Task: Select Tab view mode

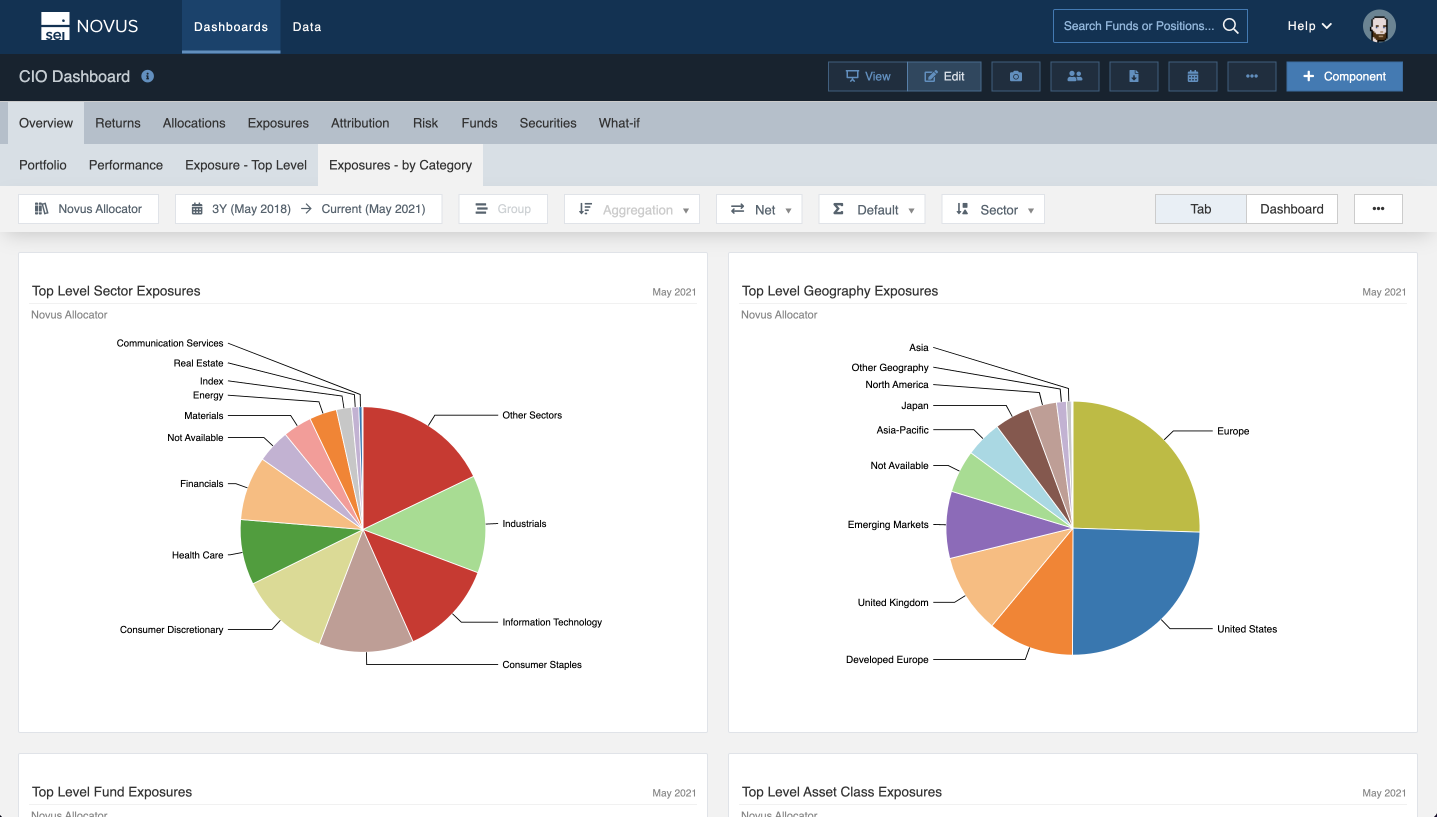Action: point(1199,208)
